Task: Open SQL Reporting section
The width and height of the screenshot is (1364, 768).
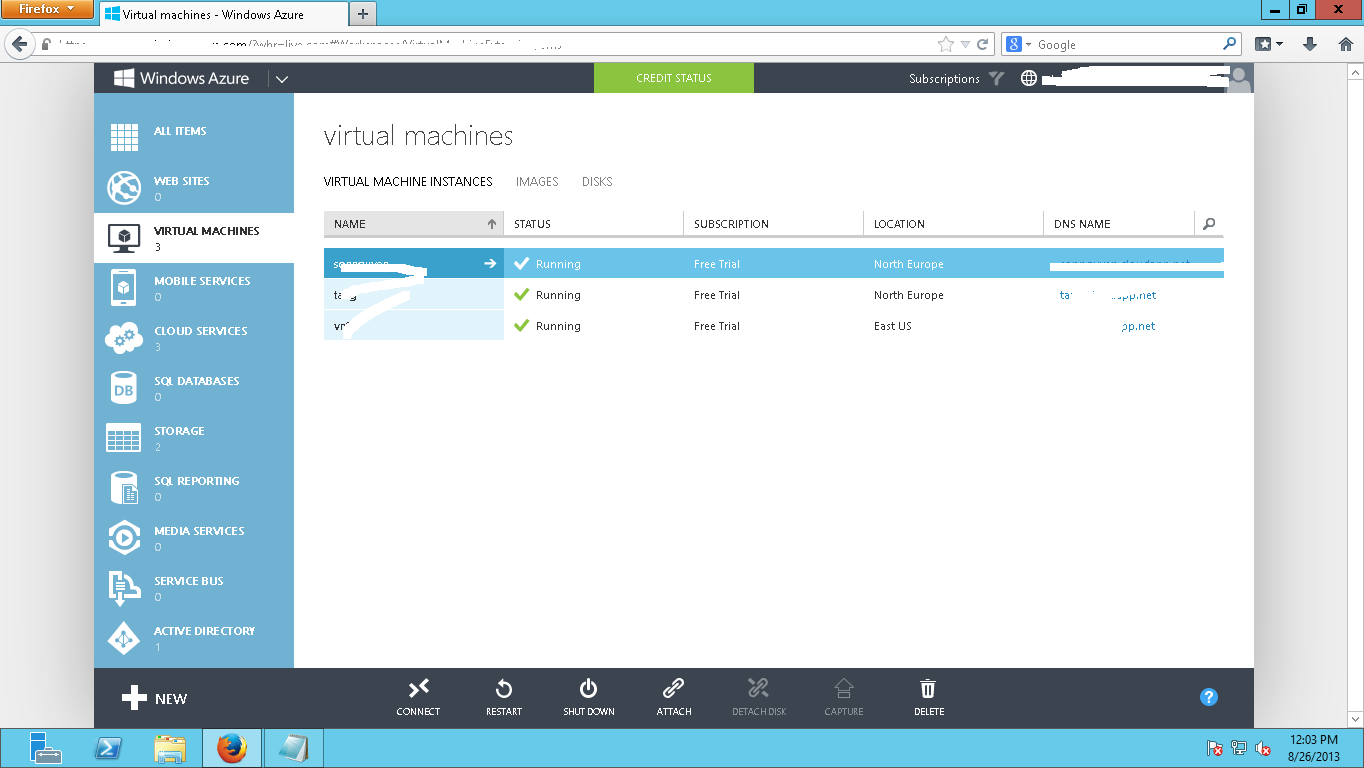Action: coord(194,487)
